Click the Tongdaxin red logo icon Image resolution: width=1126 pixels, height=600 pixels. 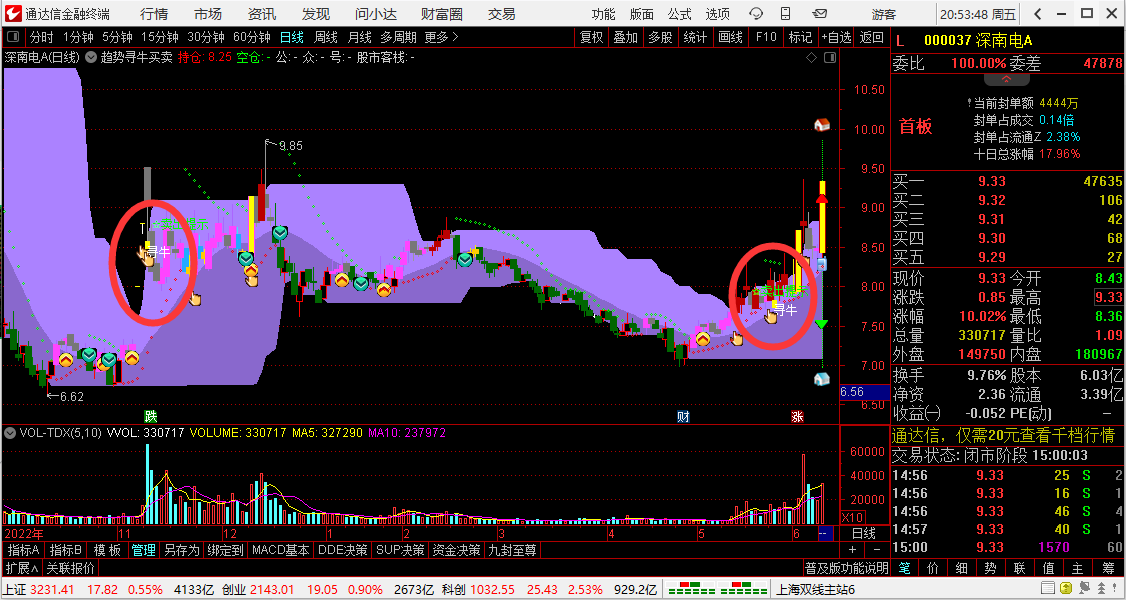[x=12, y=13]
